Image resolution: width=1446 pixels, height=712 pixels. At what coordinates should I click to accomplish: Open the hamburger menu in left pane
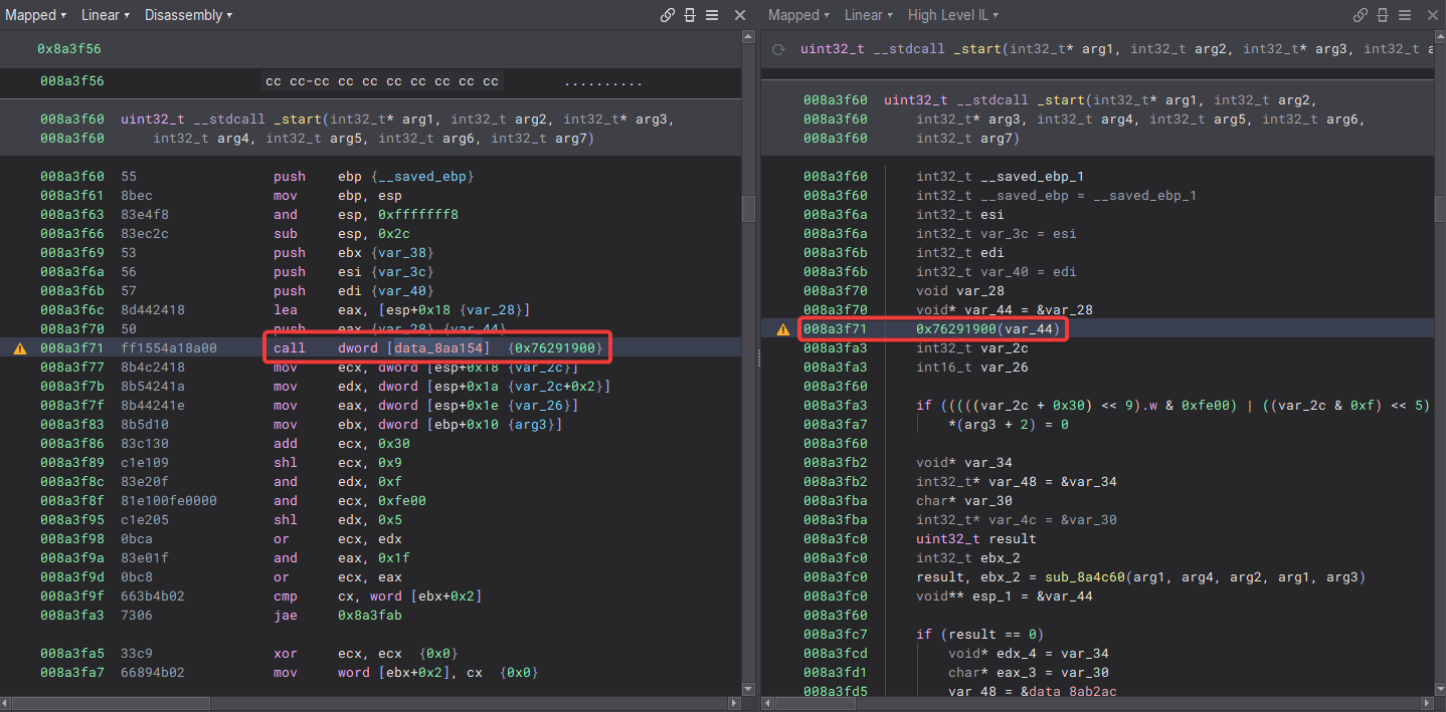click(712, 15)
